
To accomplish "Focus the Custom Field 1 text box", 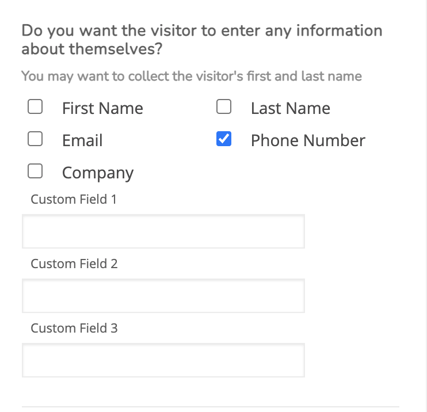I will [x=163, y=231].
